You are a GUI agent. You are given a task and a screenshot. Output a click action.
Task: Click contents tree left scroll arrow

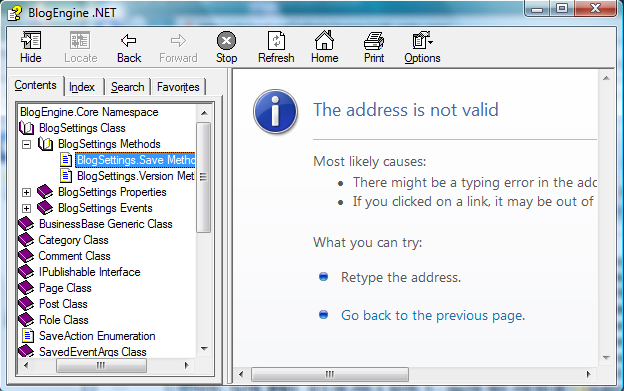click(26, 365)
